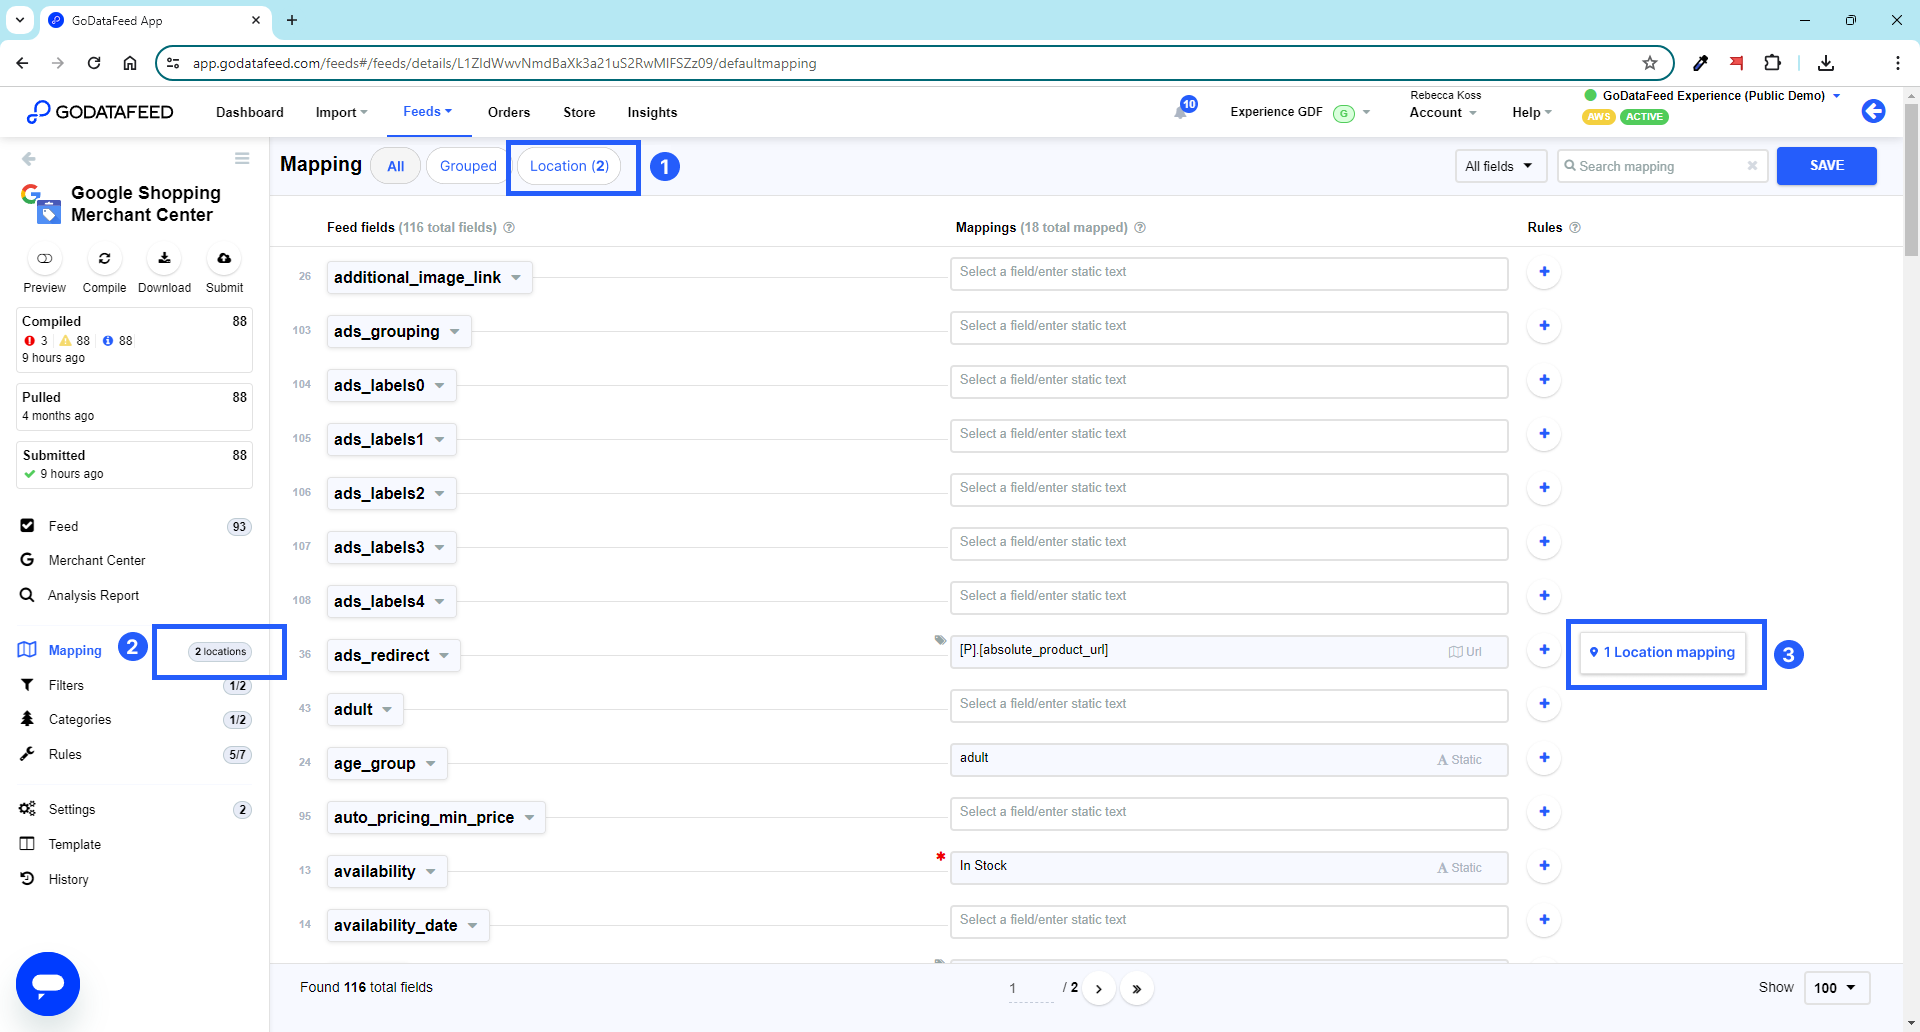This screenshot has height=1032, width=1920.
Task: Open History in the sidebar
Action: click(x=68, y=880)
